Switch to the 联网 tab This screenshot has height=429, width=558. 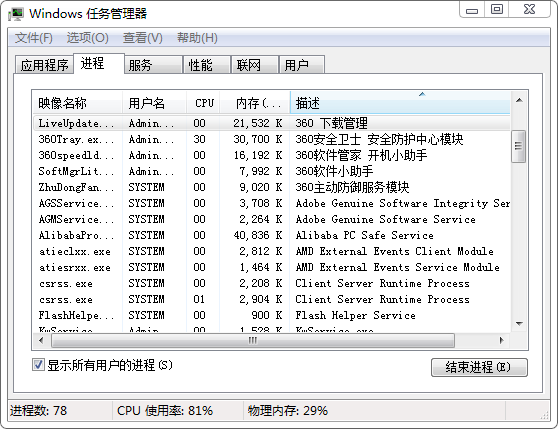[255, 65]
